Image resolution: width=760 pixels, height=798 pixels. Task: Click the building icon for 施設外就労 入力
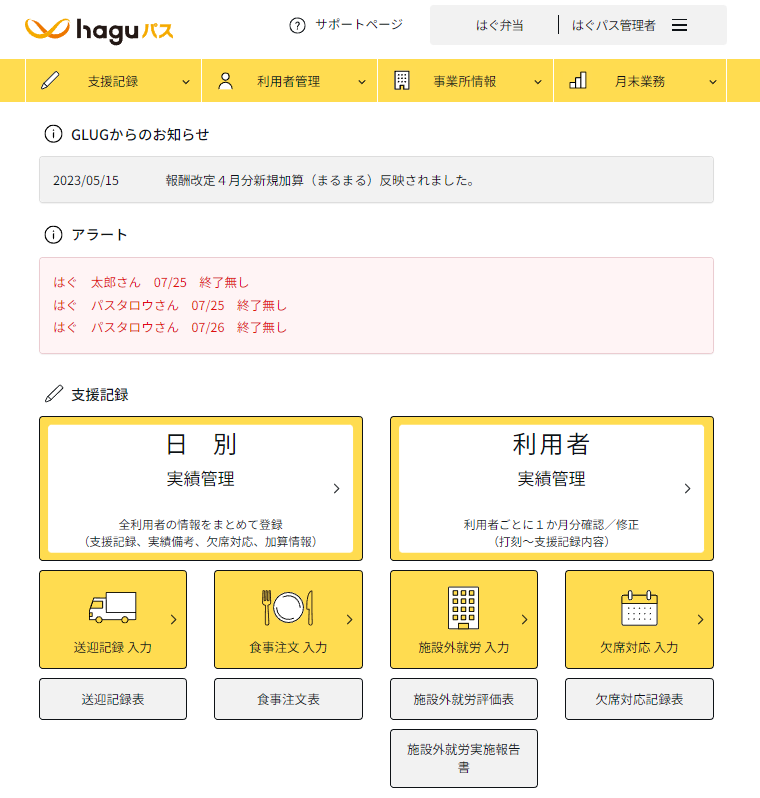coord(463,607)
